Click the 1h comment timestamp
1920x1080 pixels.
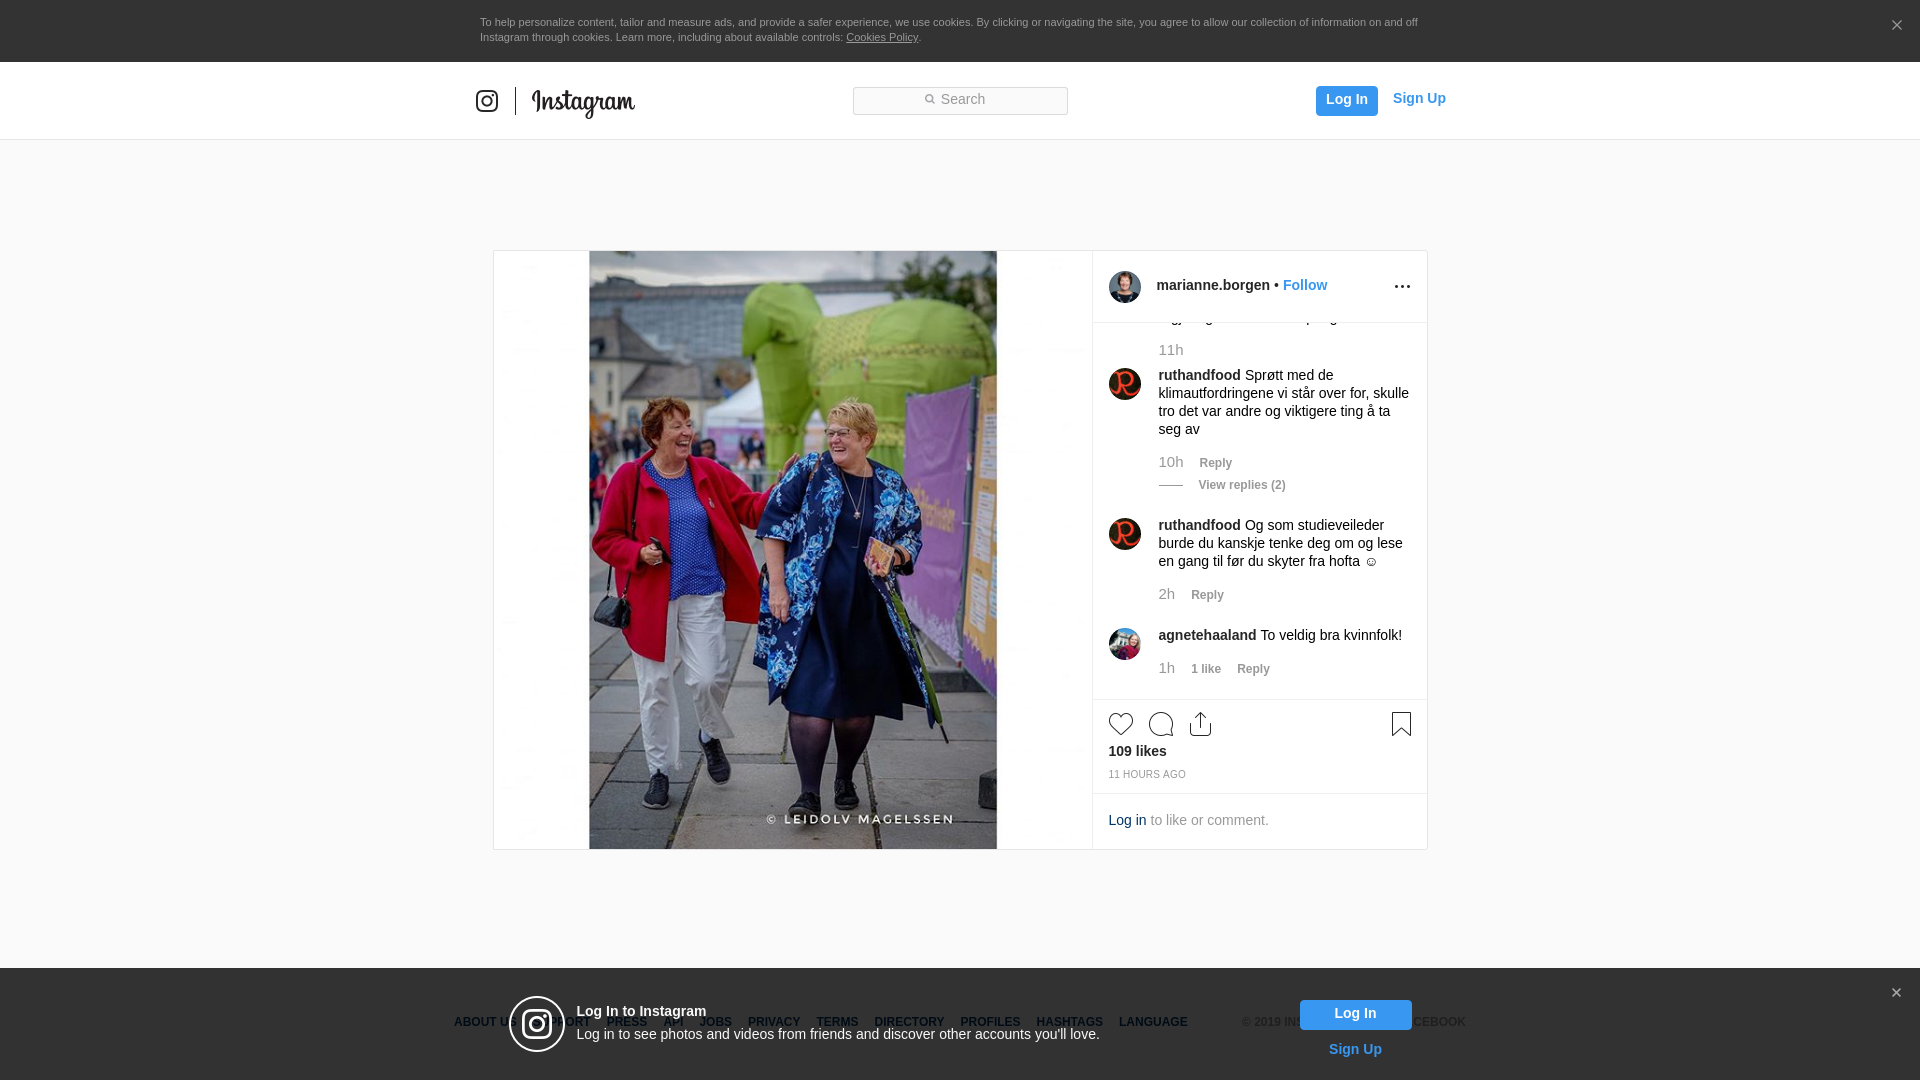[x=1166, y=668]
